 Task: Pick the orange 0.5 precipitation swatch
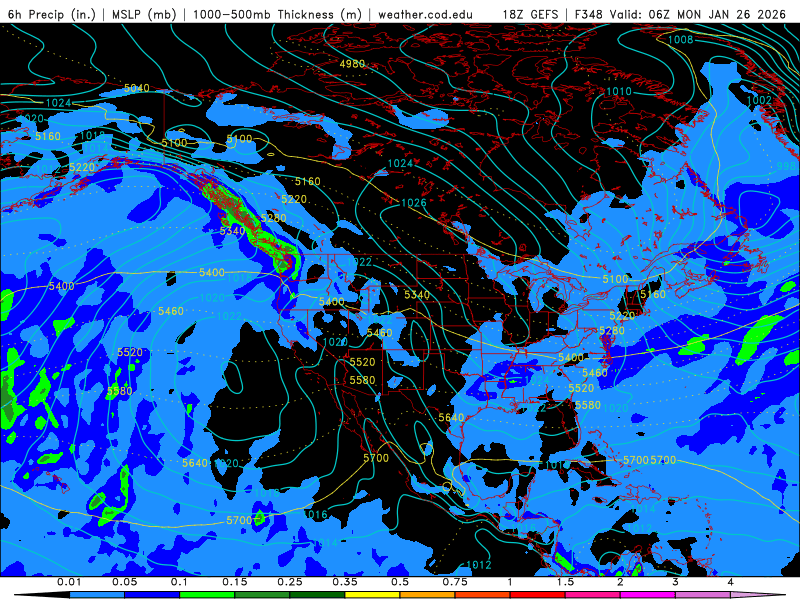click(x=428, y=595)
